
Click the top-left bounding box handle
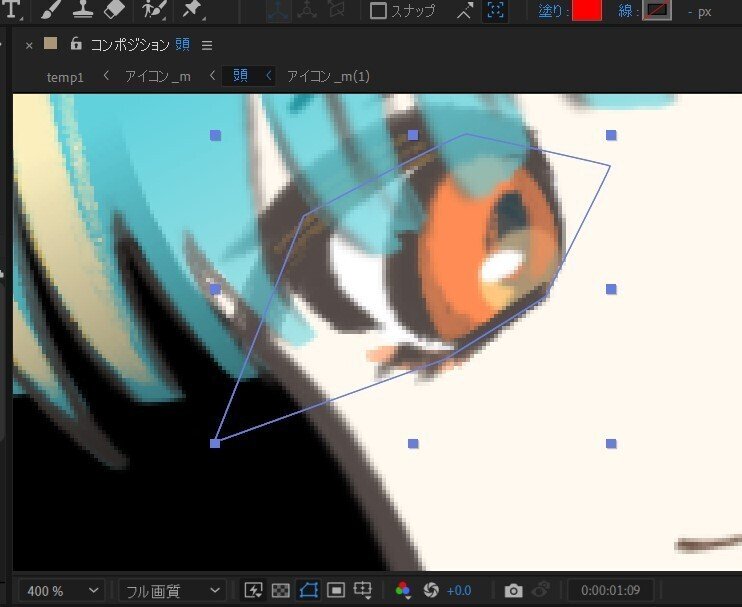215,136
